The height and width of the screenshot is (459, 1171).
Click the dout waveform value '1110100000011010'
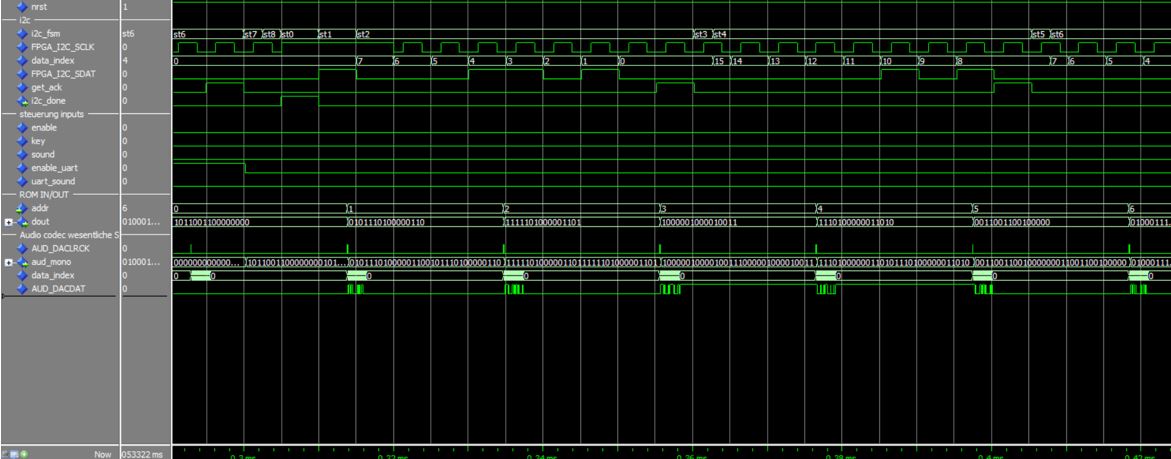pyautogui.click(x=856, y=222)
